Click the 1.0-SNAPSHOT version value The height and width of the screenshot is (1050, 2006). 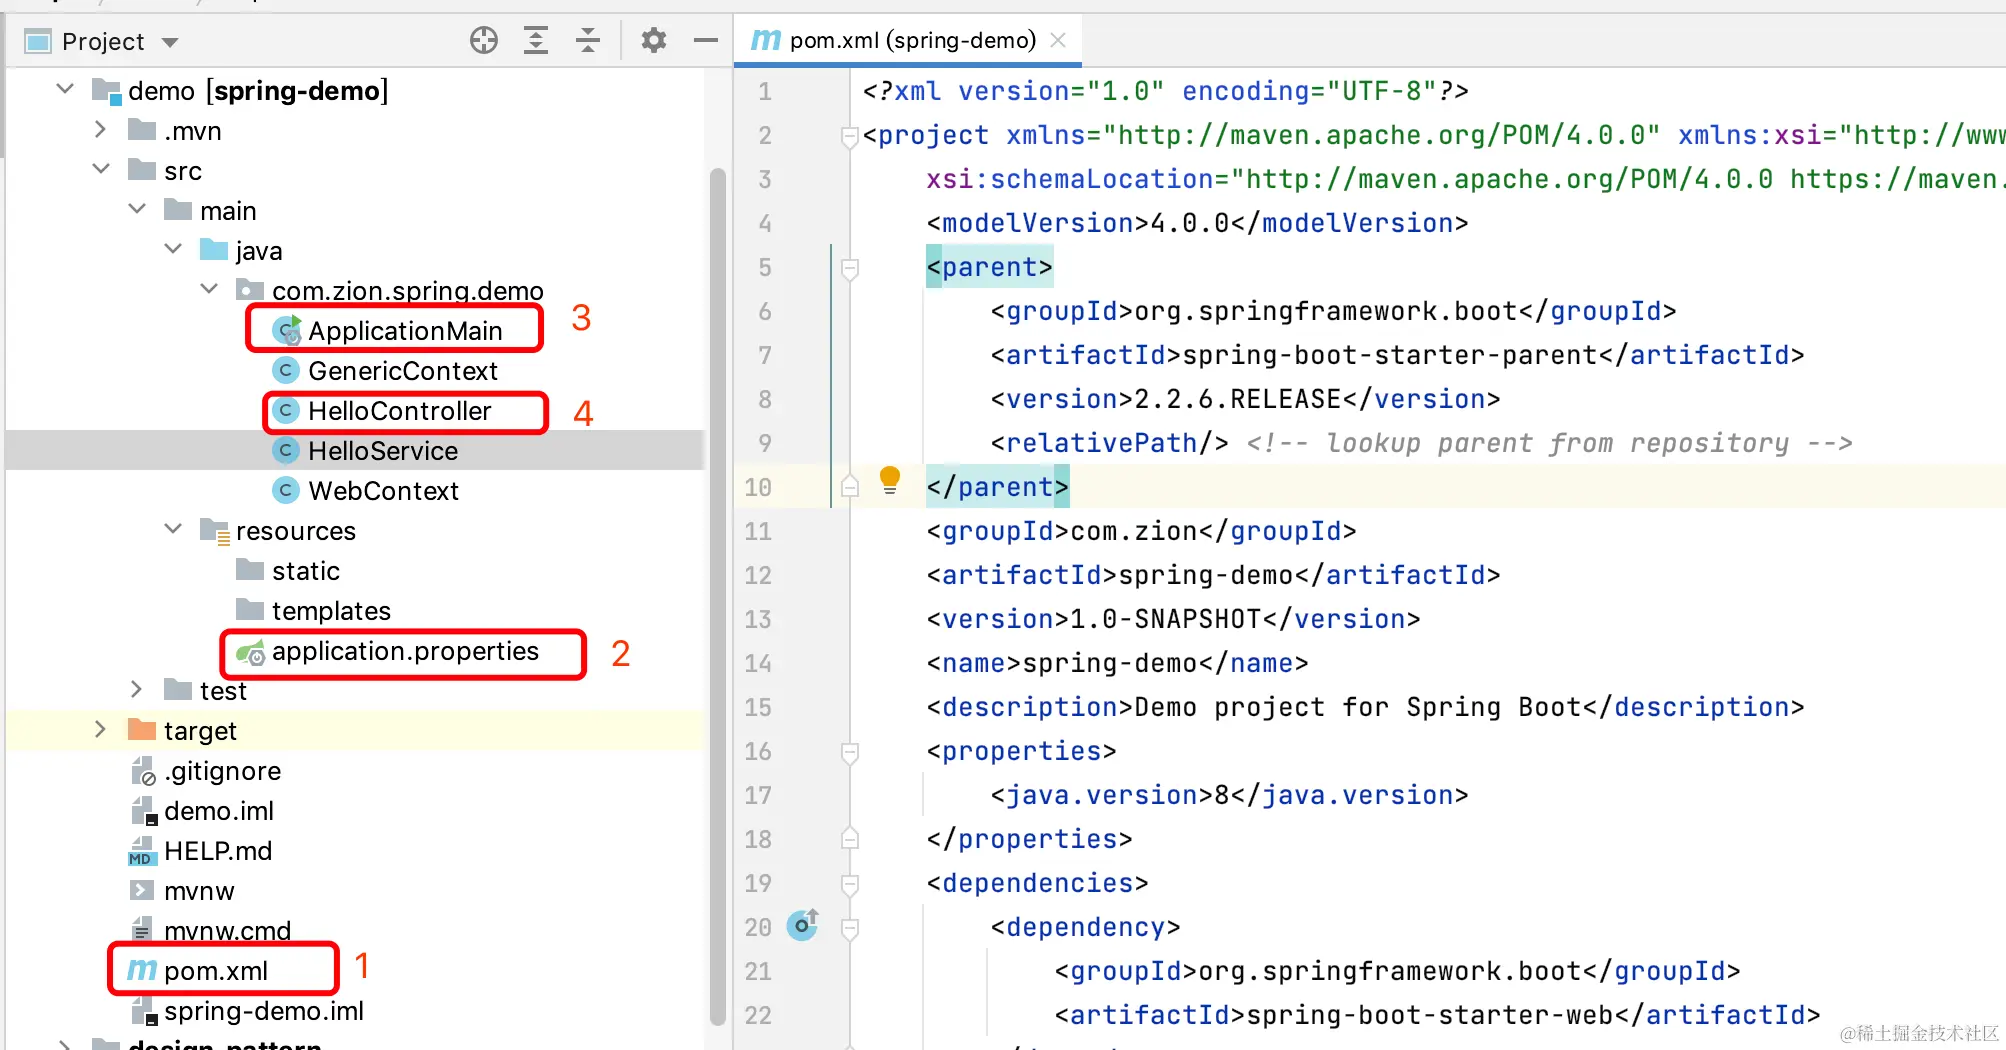pos(1166,619)
